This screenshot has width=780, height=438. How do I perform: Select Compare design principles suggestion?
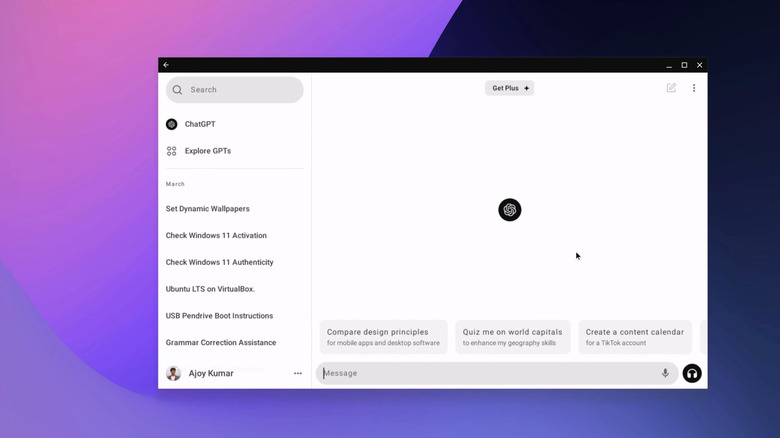[x=383, y=337]
